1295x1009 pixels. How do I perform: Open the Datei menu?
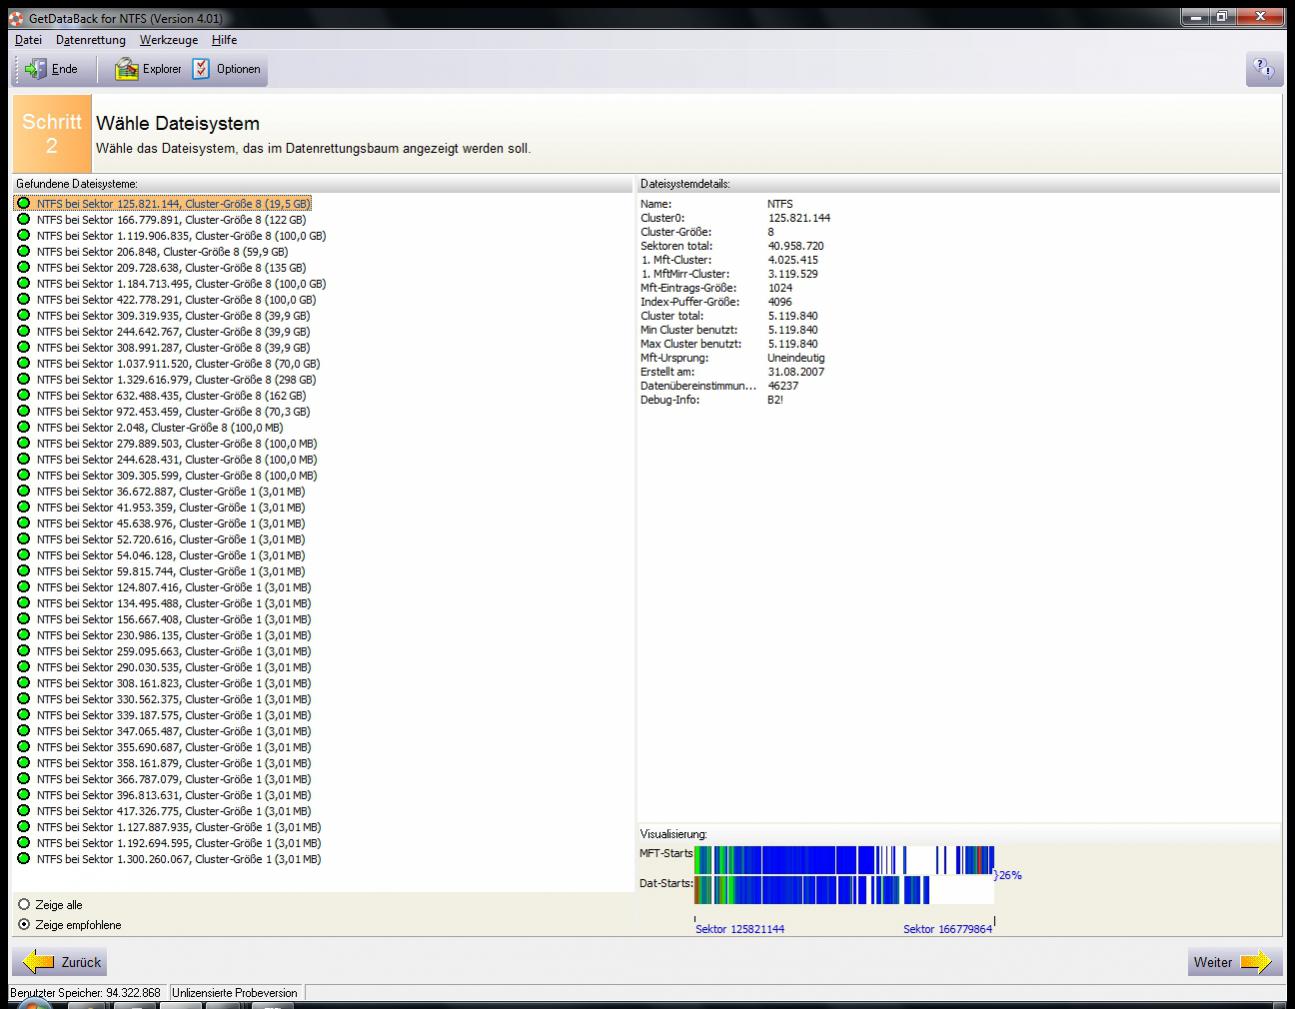click(x=28, y=40)
